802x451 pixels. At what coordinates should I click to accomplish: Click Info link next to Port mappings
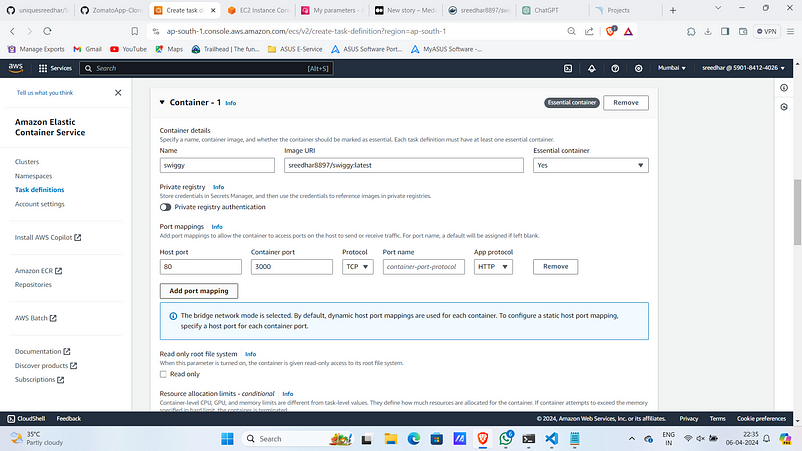(x=217, y=227)
